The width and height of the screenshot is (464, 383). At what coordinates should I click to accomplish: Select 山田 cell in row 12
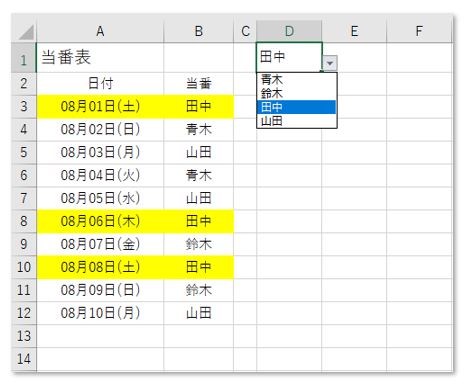(x=199, y=313)
